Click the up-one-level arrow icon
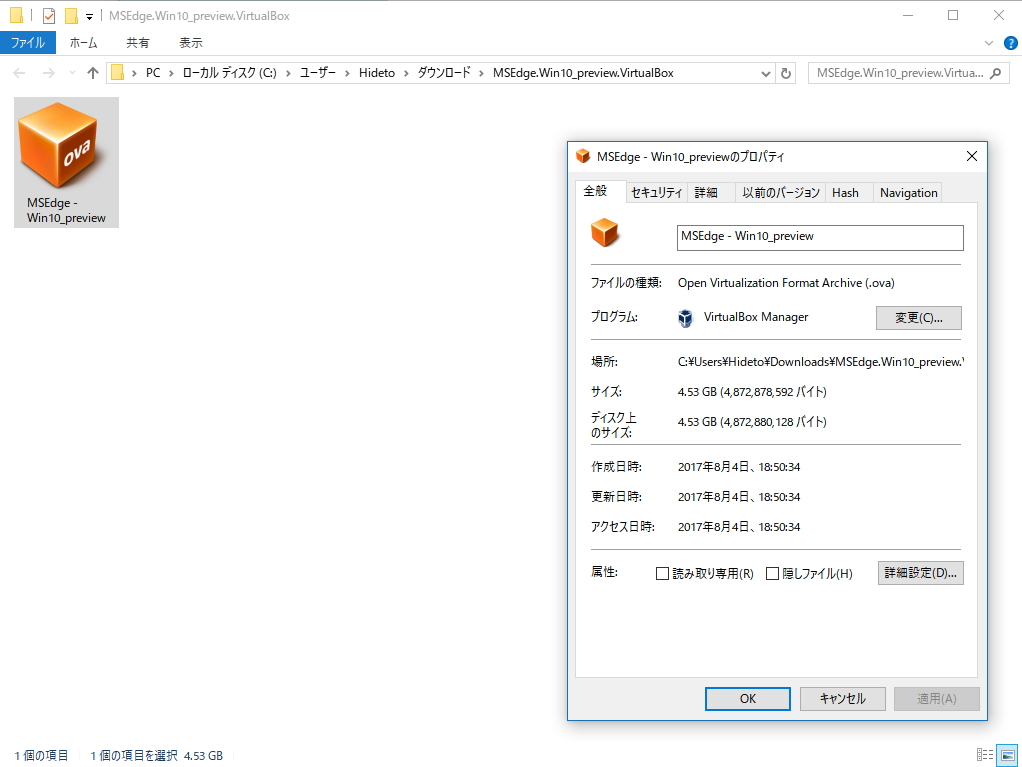Viewport: 1022px width, 767px height. tap(92, 72)
